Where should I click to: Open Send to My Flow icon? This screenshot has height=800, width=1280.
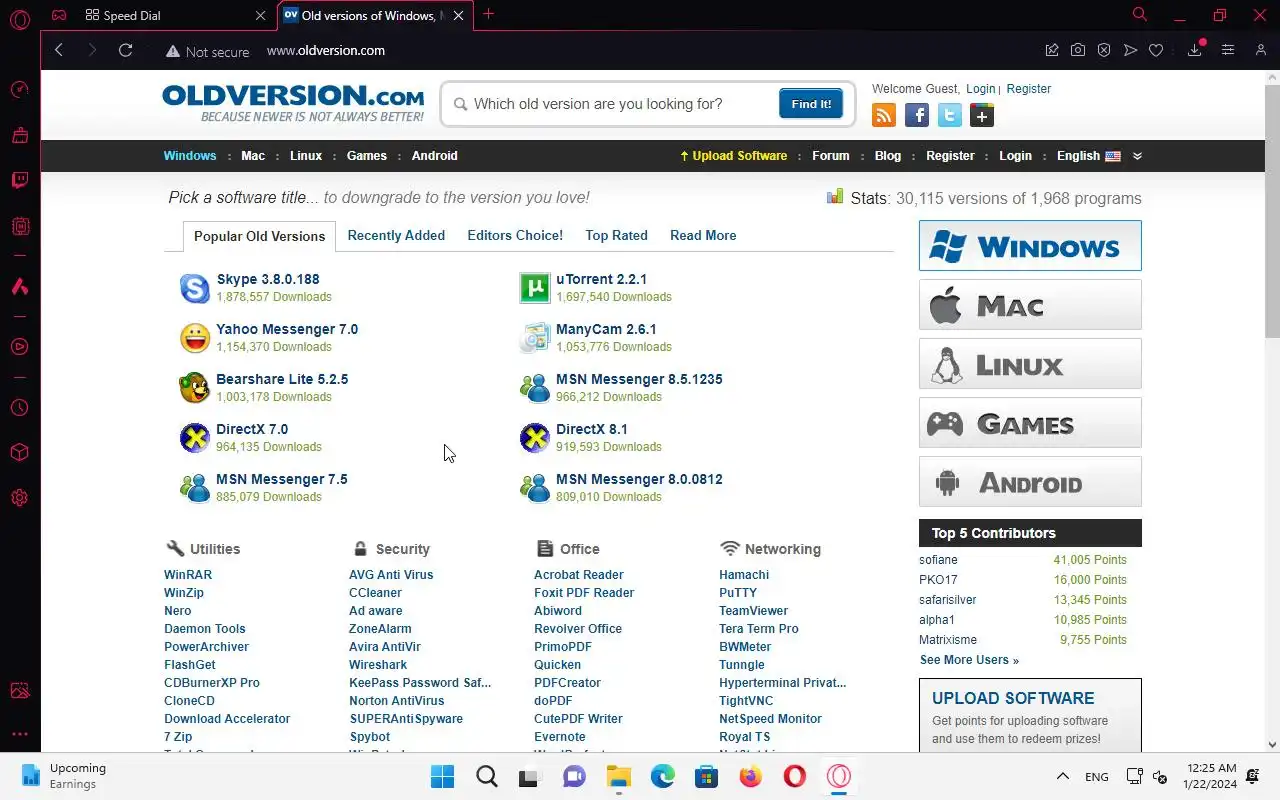point(1130,50)
